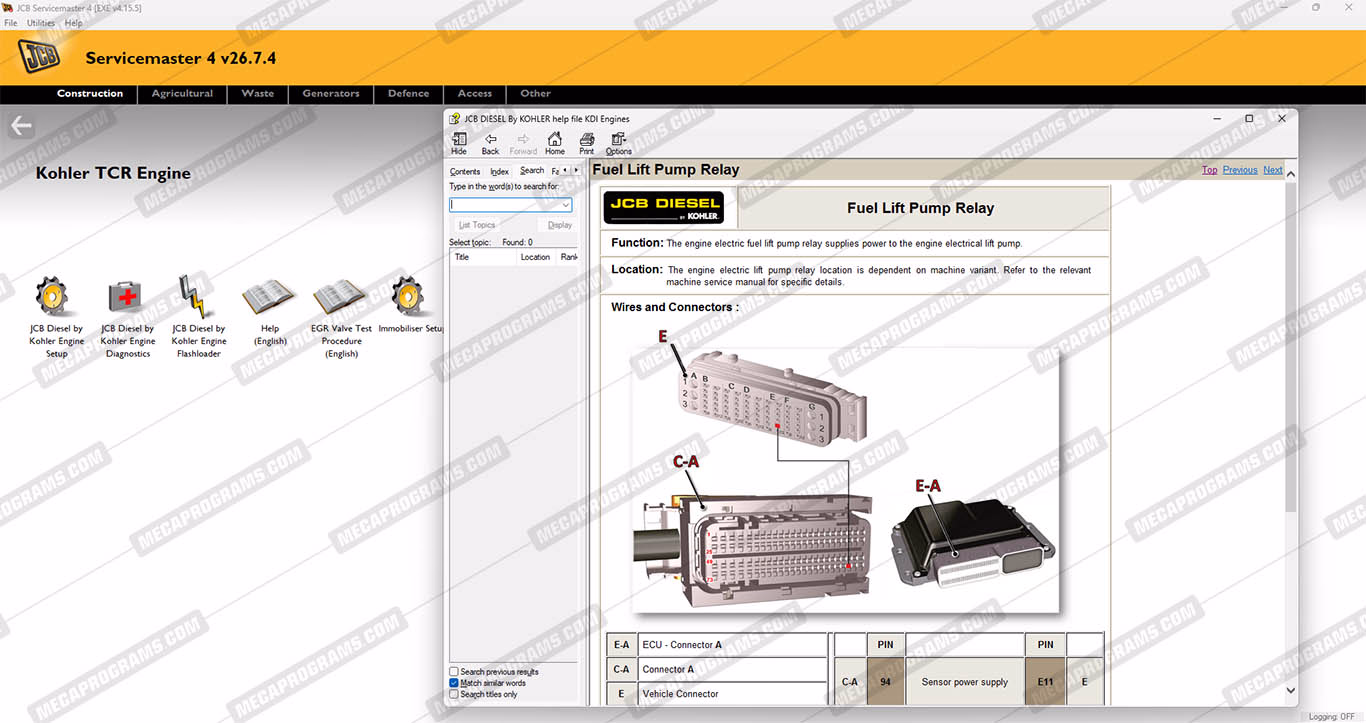Print the current help topic
Image resolution: width=1366 pixels, height=723 pixels.
pos(587,143)
